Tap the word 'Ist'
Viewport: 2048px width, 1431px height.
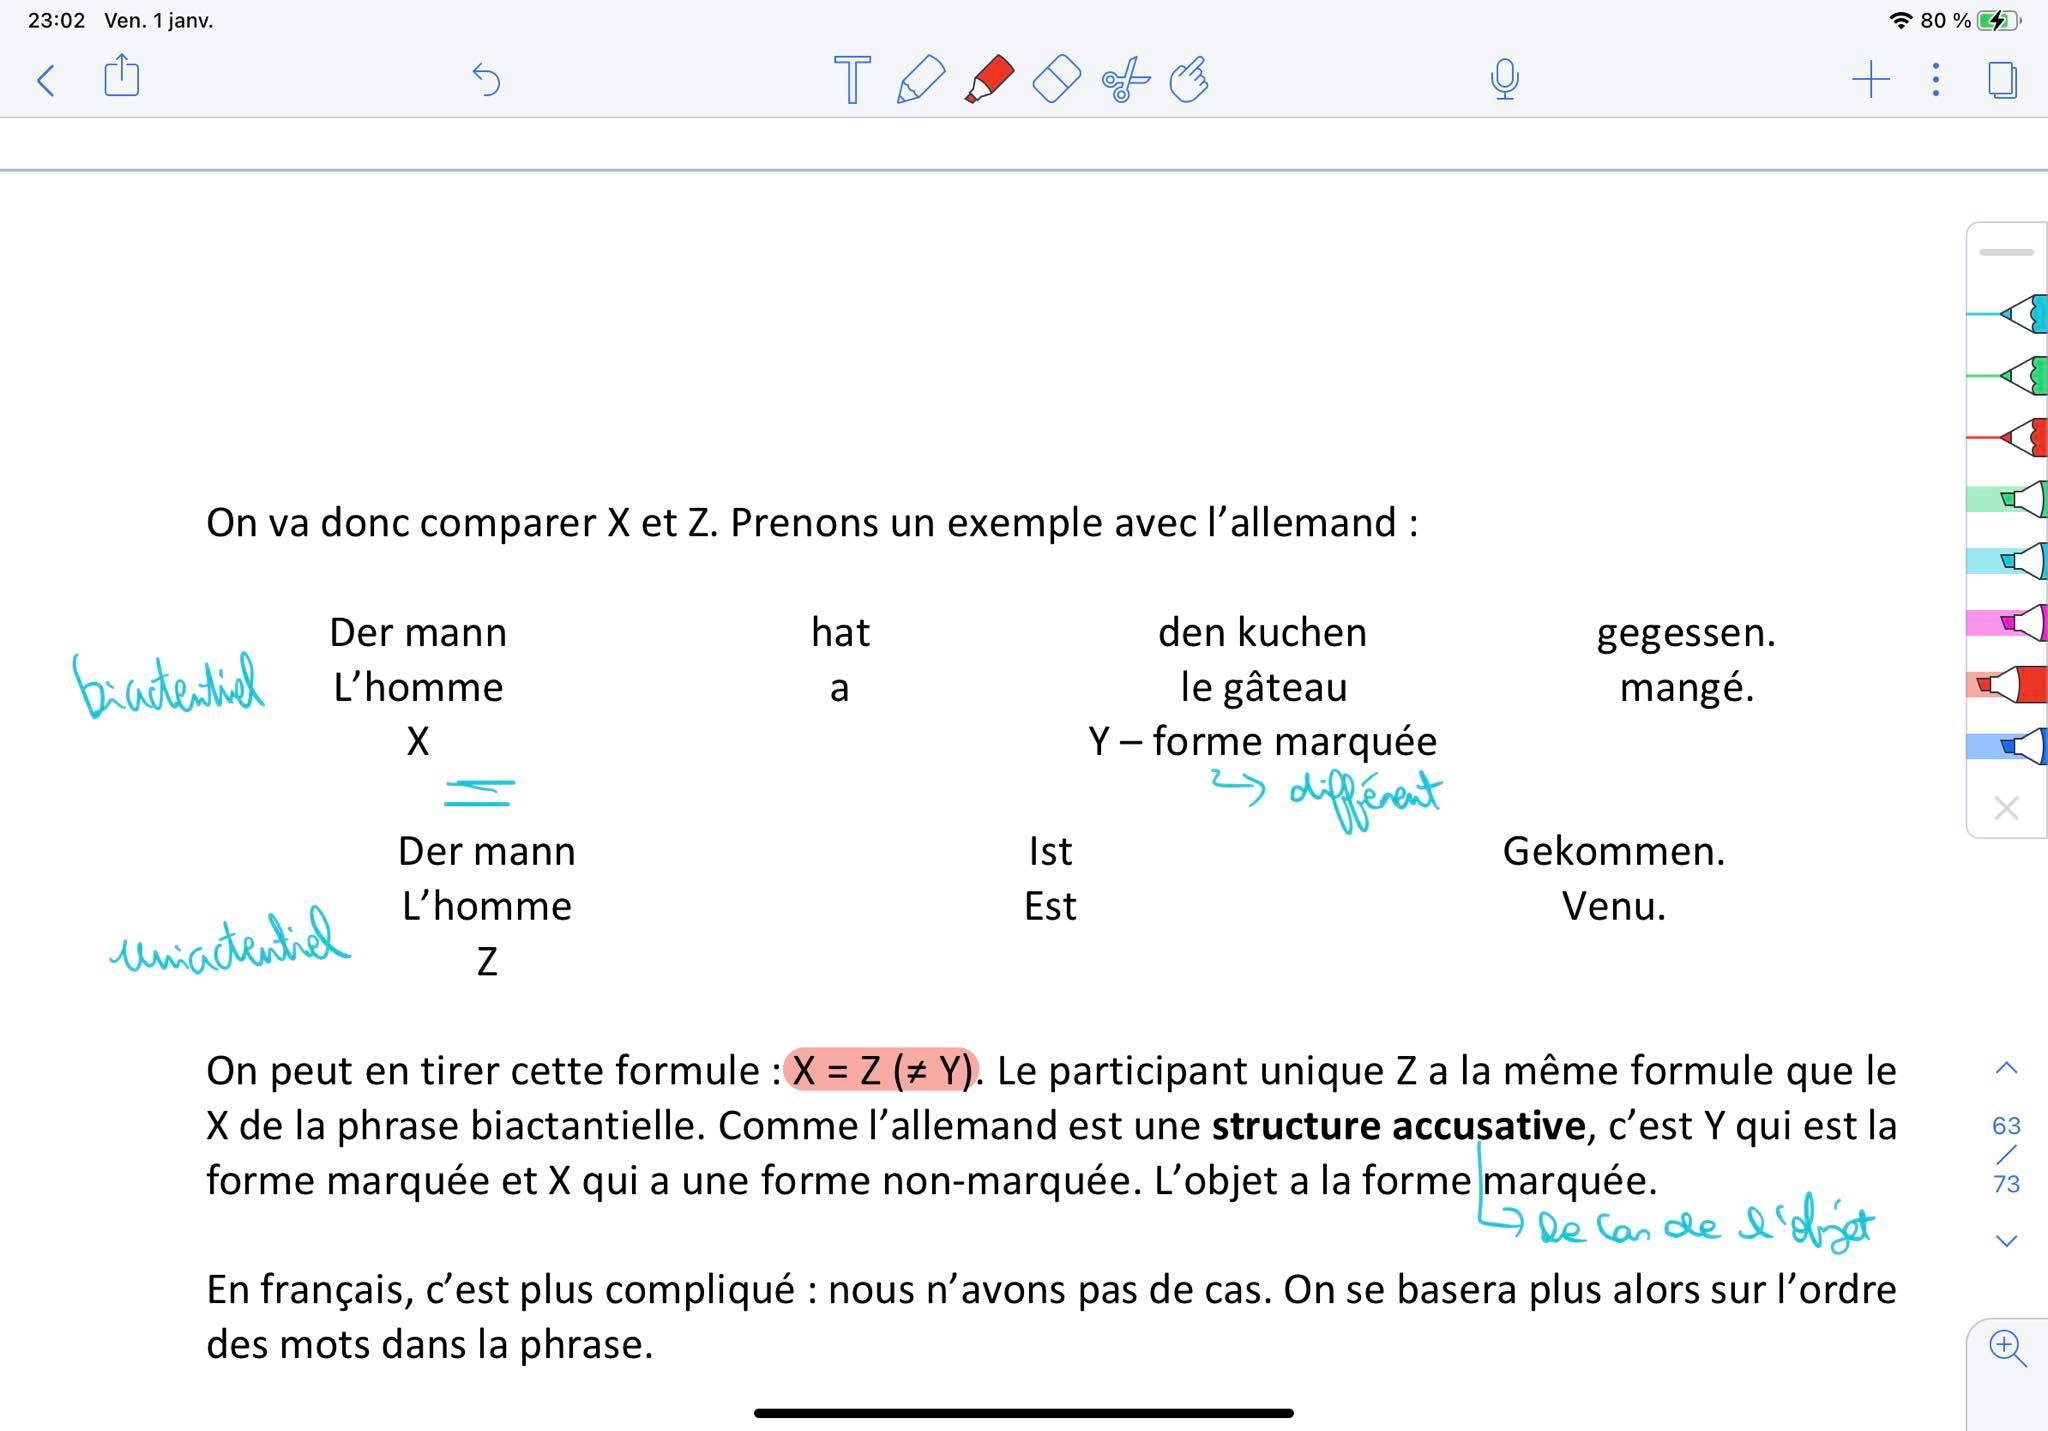coord(1050,851)
